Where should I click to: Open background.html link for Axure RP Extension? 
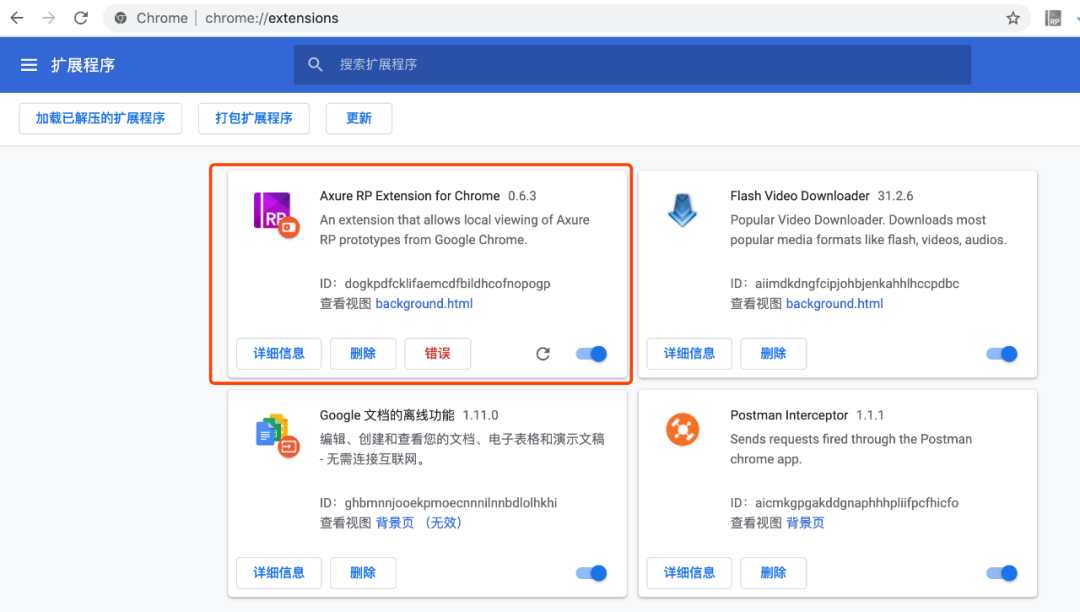[x=424, y=304]
